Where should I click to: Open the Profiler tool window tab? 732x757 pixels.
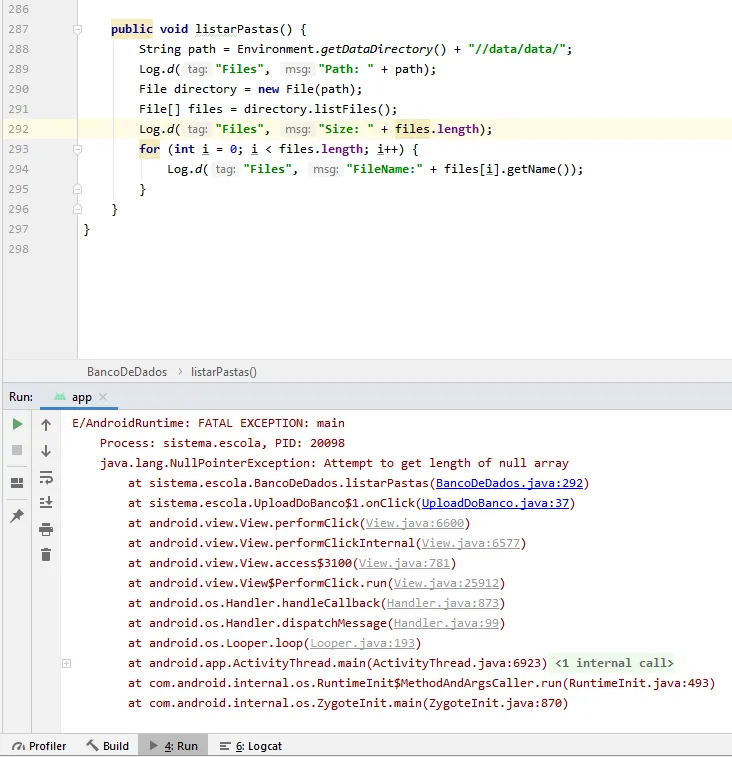pyautogui.click(x=39, y=746)
